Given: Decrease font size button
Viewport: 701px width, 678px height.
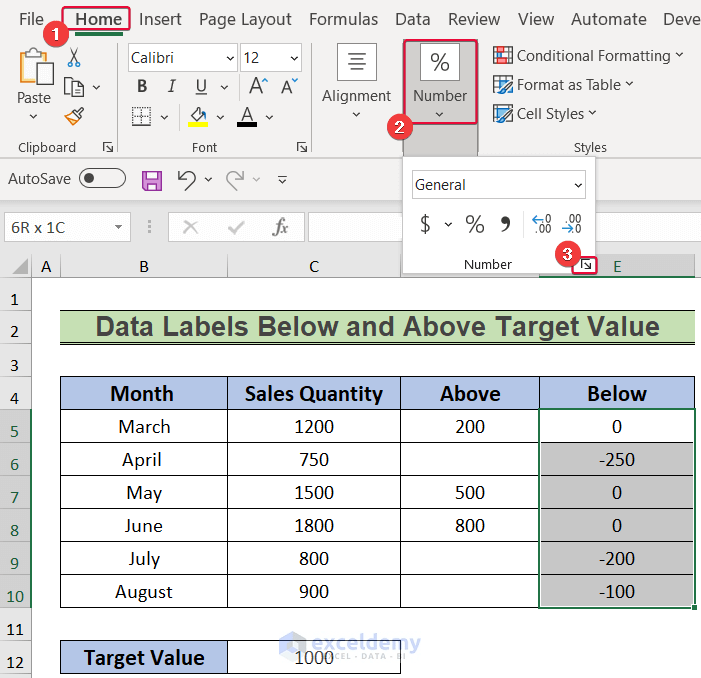Looking at the screenshot, I should tap(289, 86).
